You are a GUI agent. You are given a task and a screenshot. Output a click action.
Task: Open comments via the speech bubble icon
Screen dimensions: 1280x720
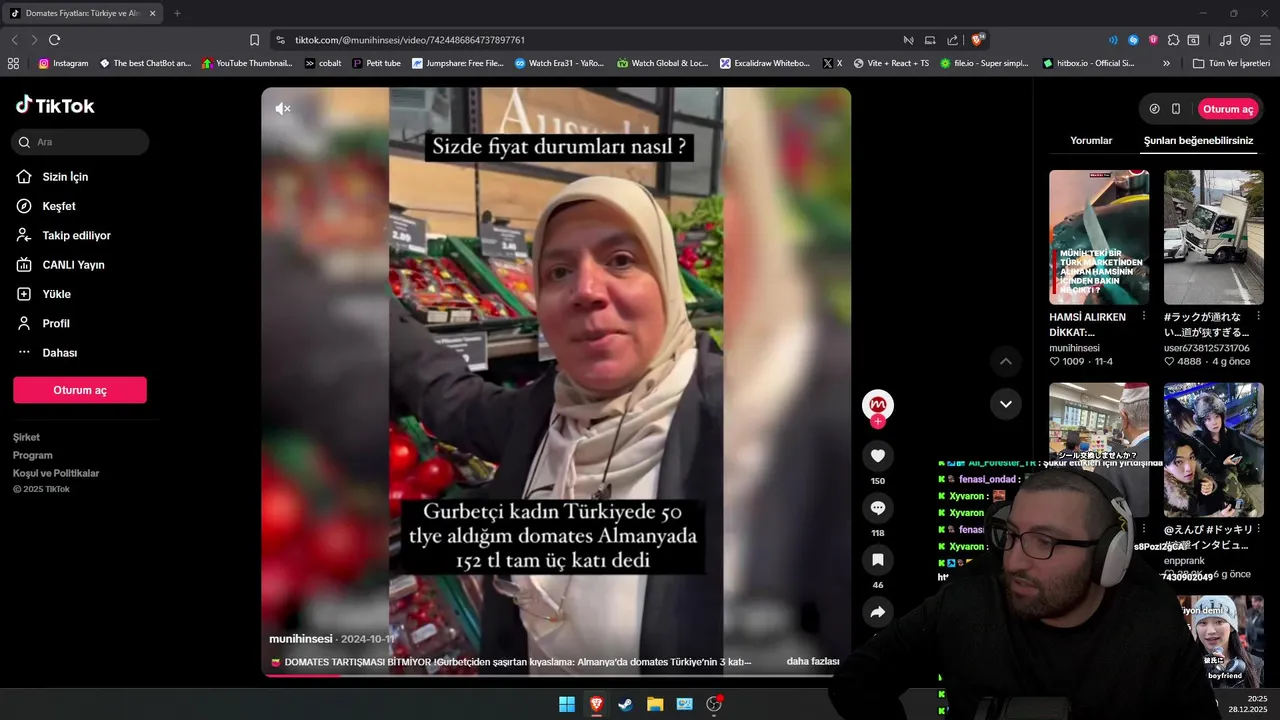coord(878,508)
